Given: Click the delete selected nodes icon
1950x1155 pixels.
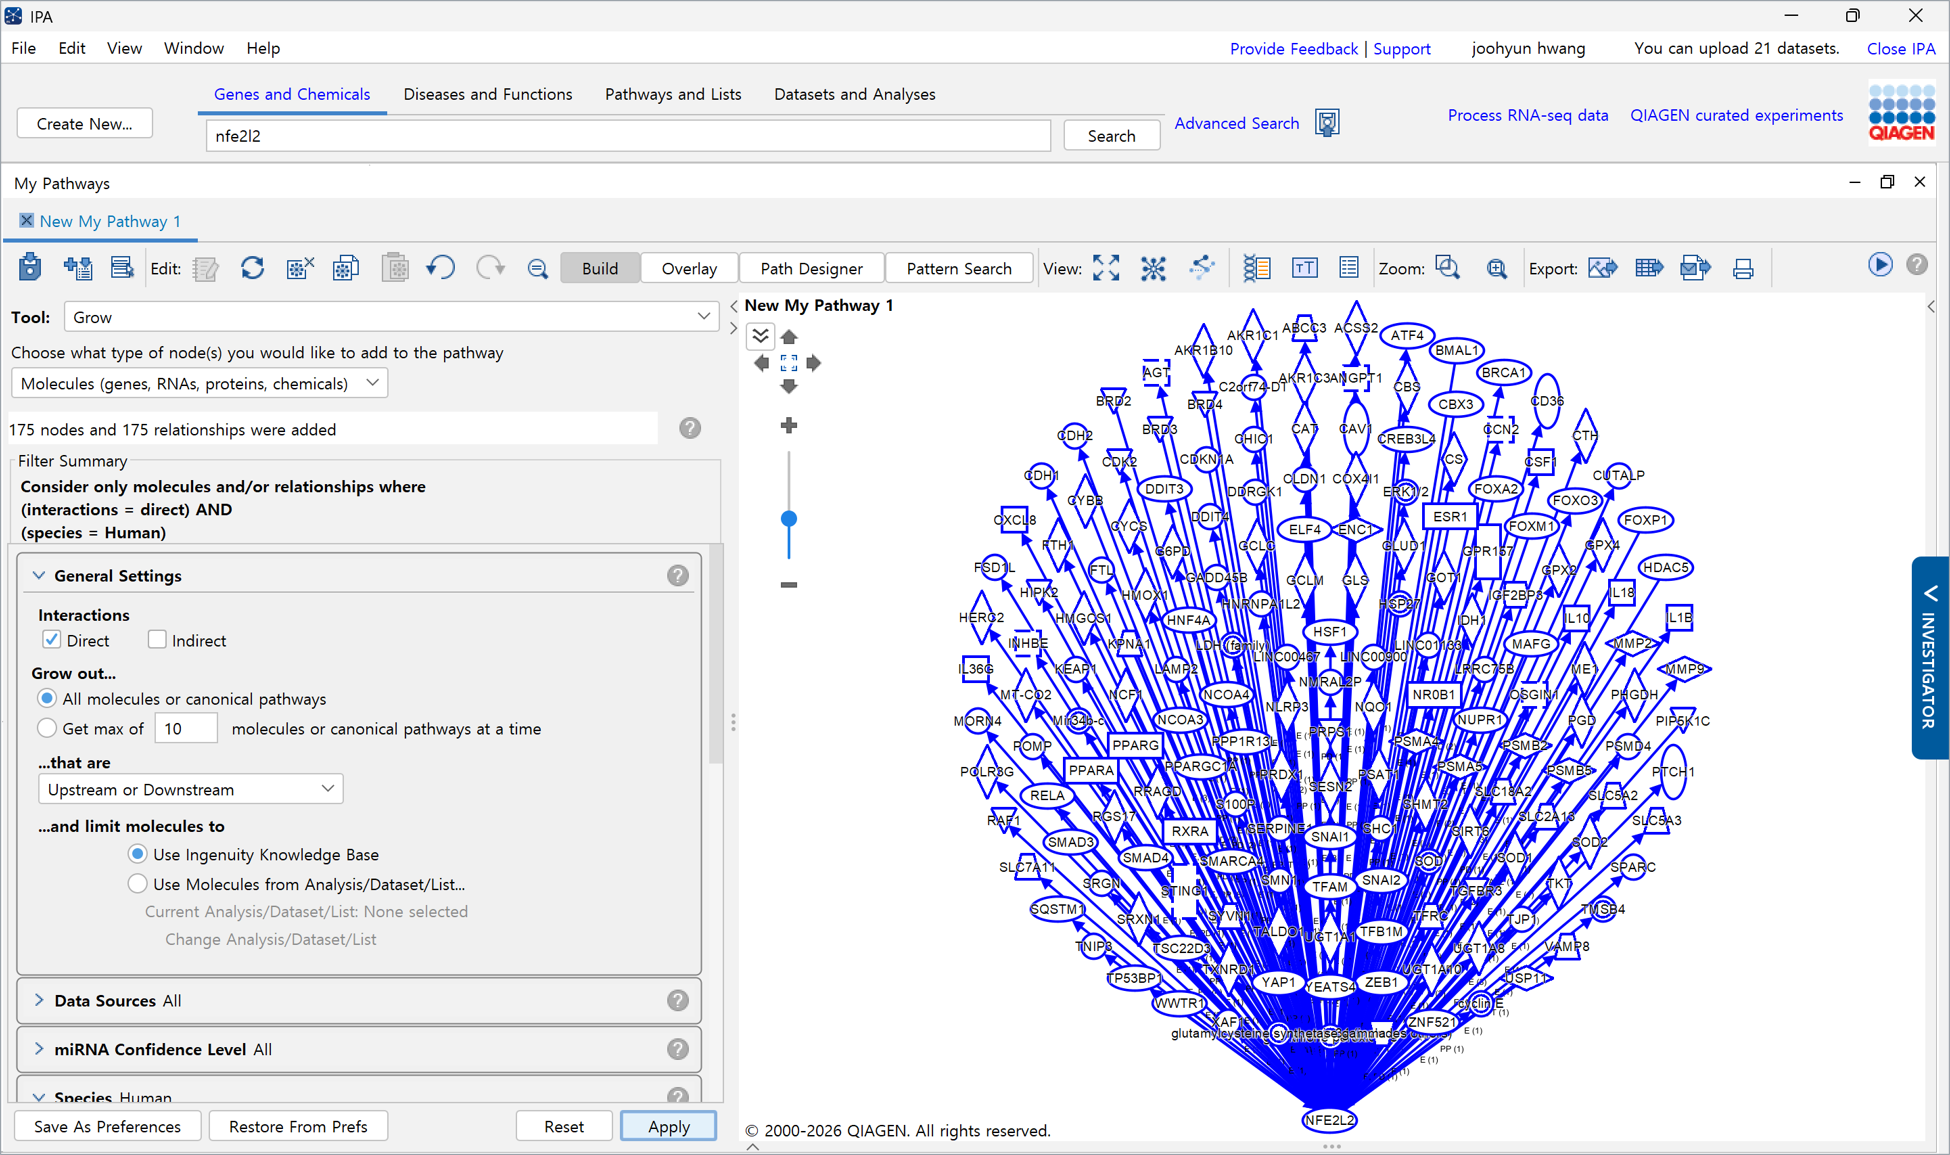Looking at the screenshot, I should [299, 268].
